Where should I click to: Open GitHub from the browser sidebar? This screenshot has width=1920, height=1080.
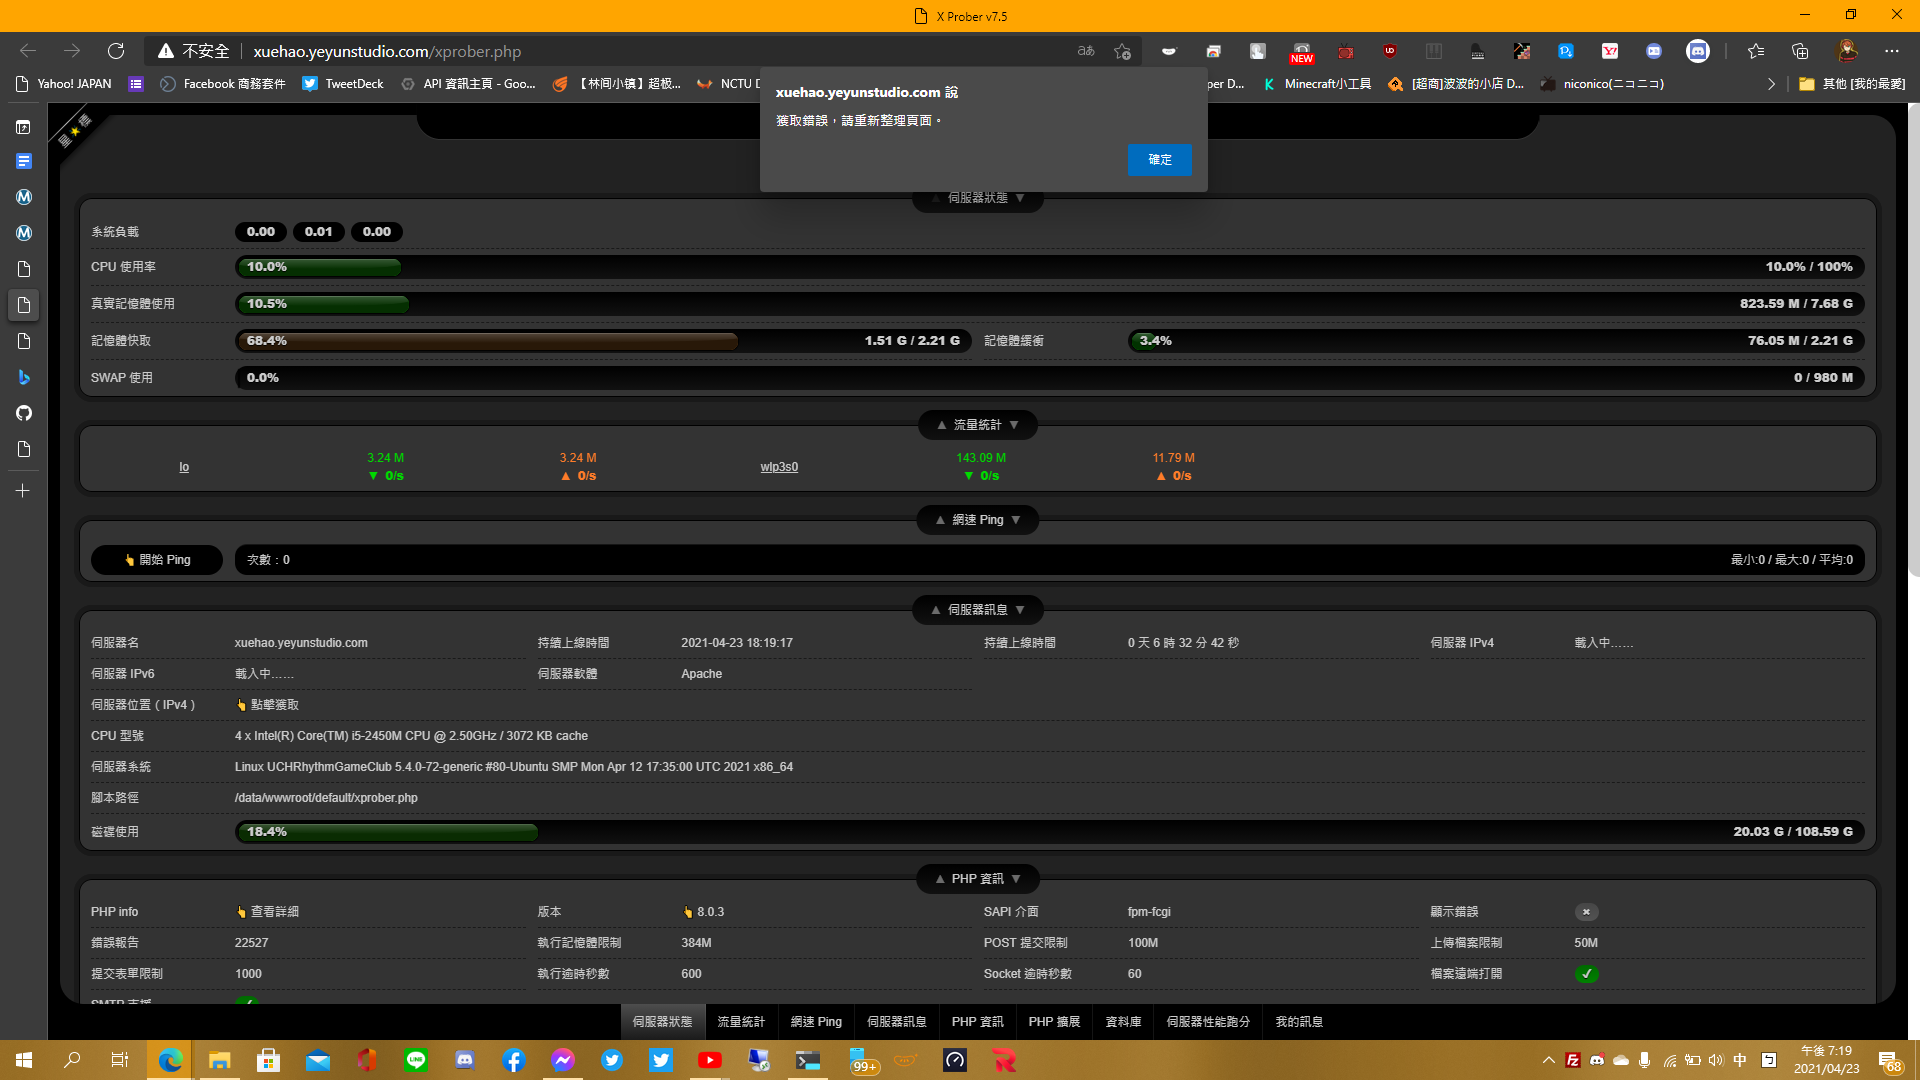24,413
